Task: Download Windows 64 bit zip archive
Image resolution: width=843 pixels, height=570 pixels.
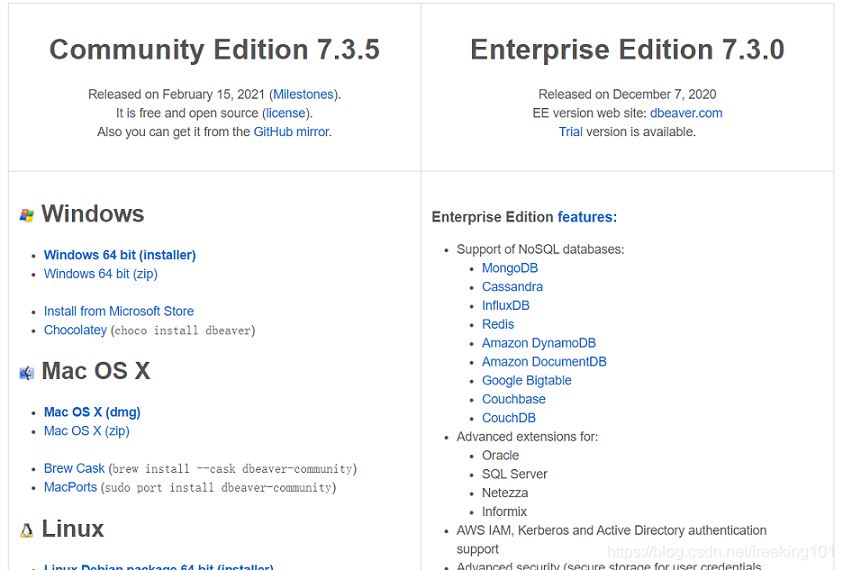Action: pos(101,274)
